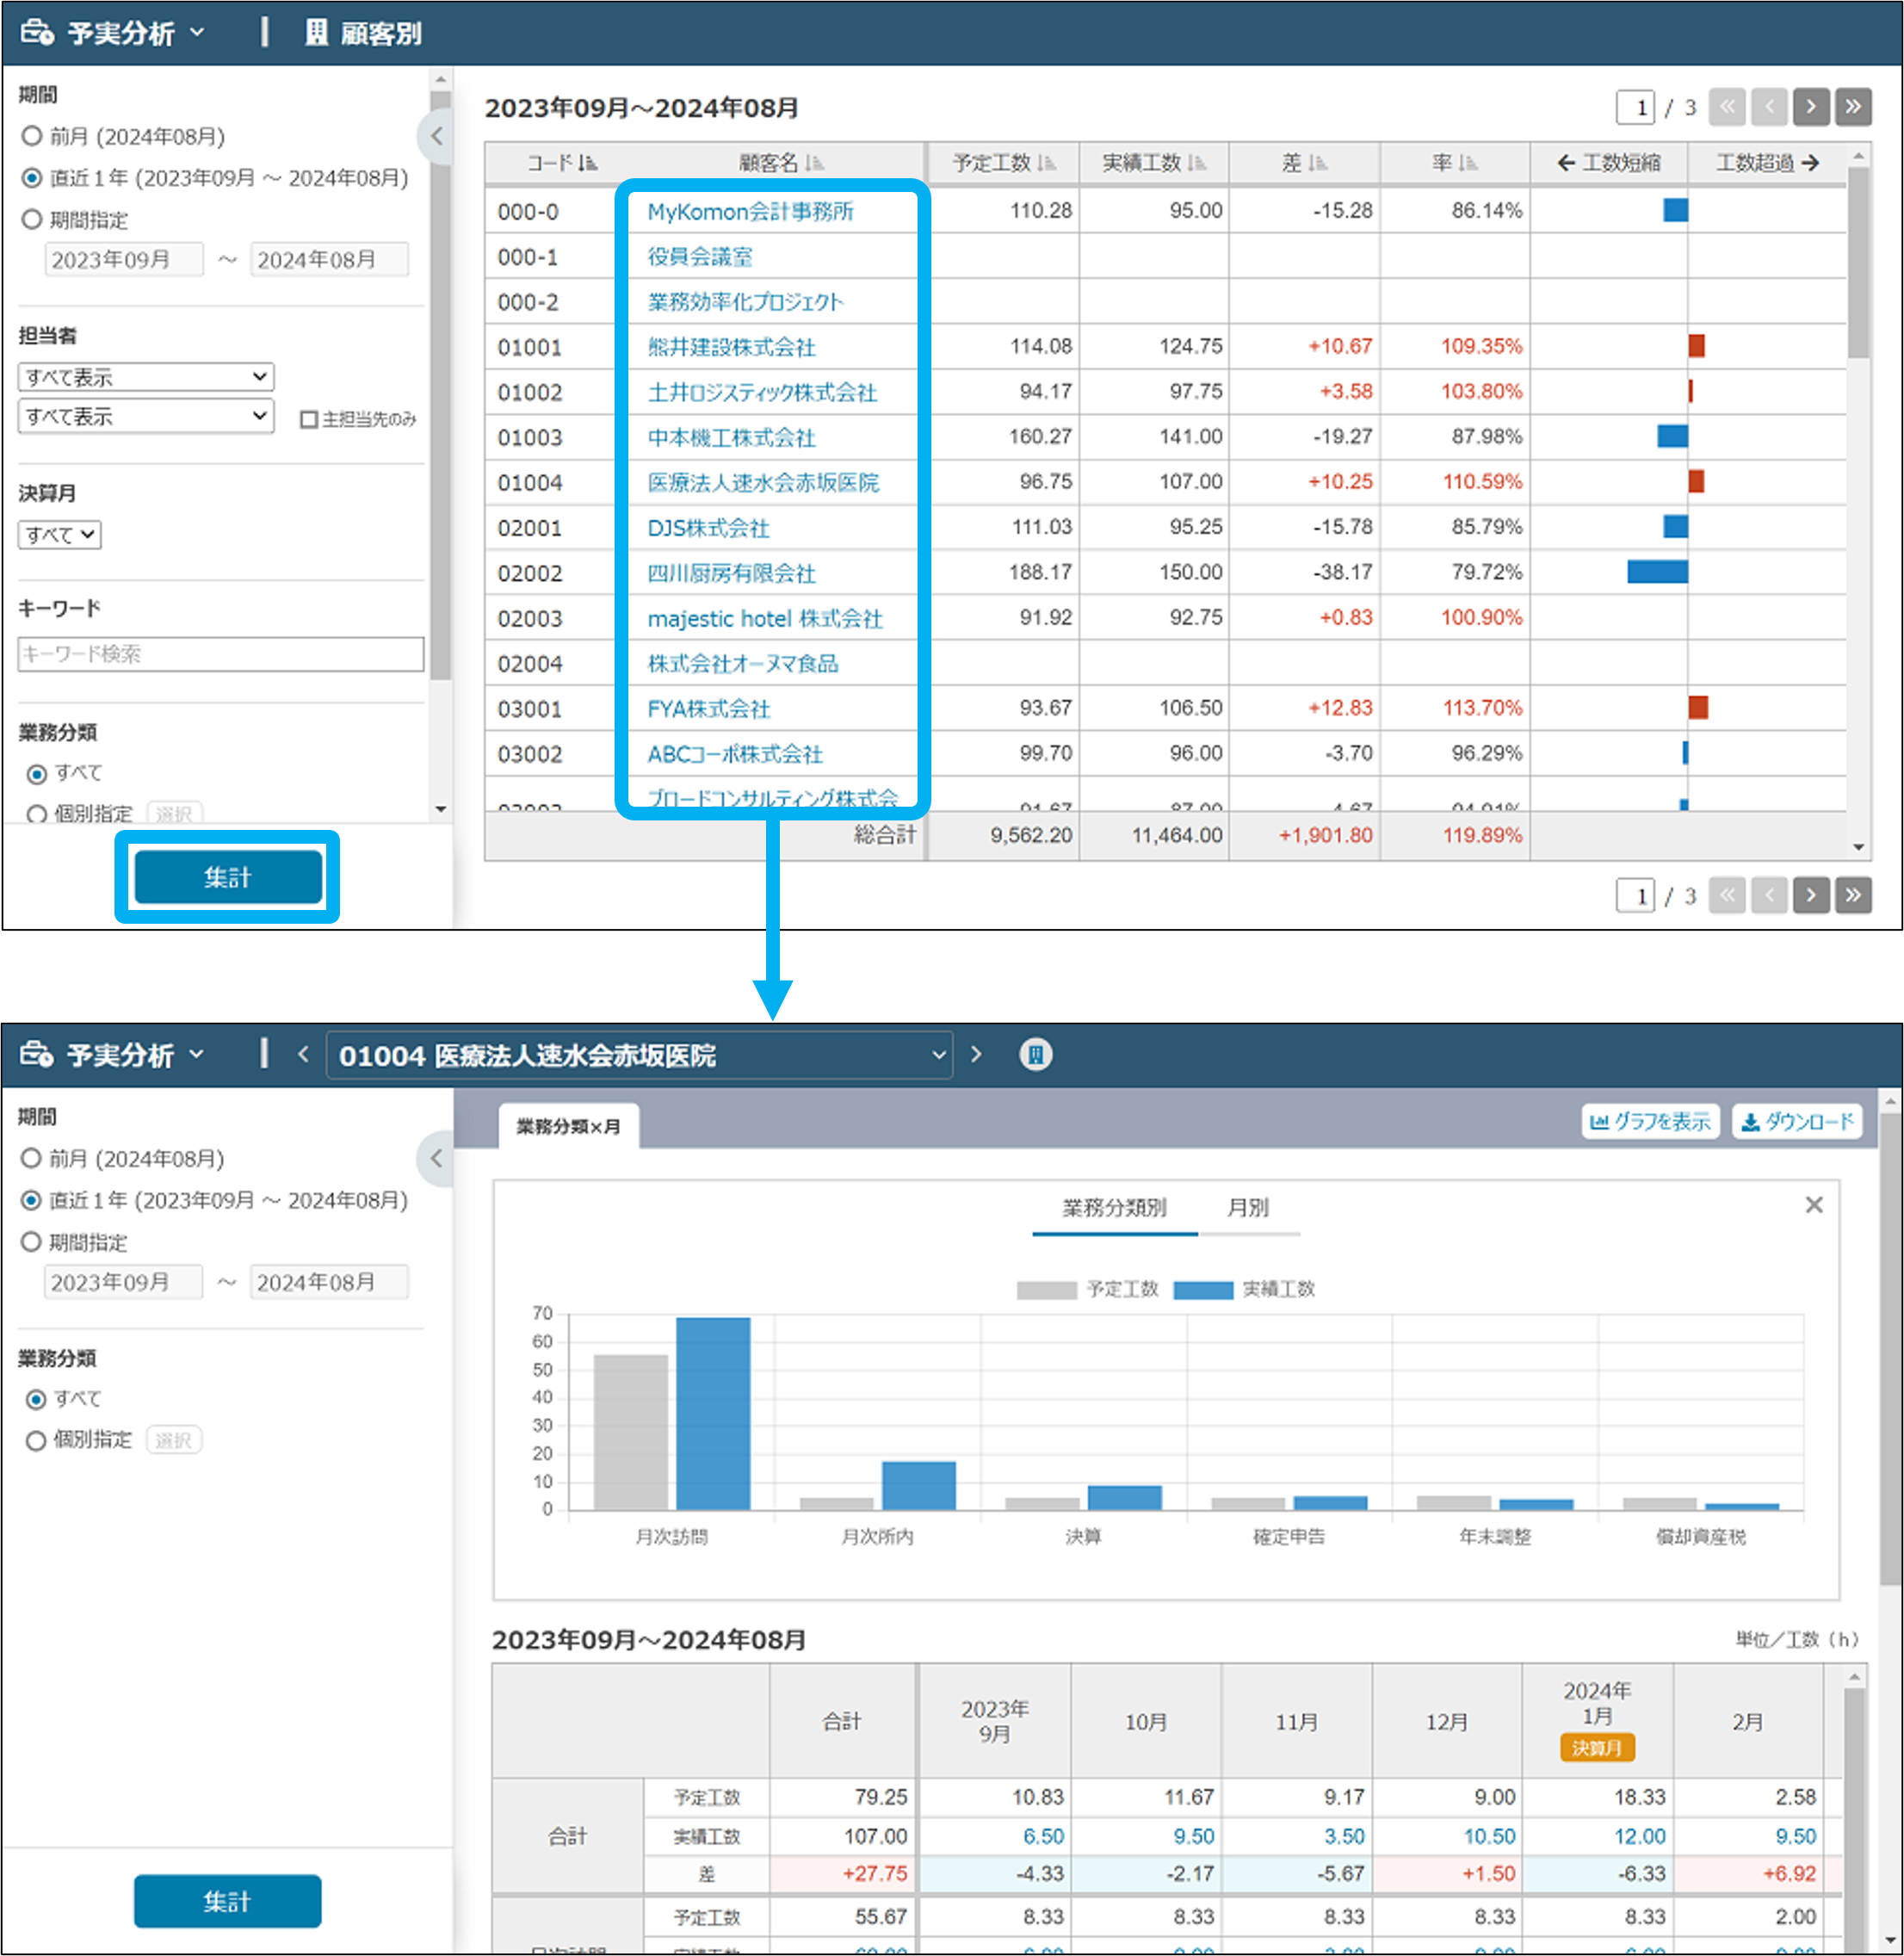
Task: Jump to last page in top pagination
Action: tap(1853, 107)
